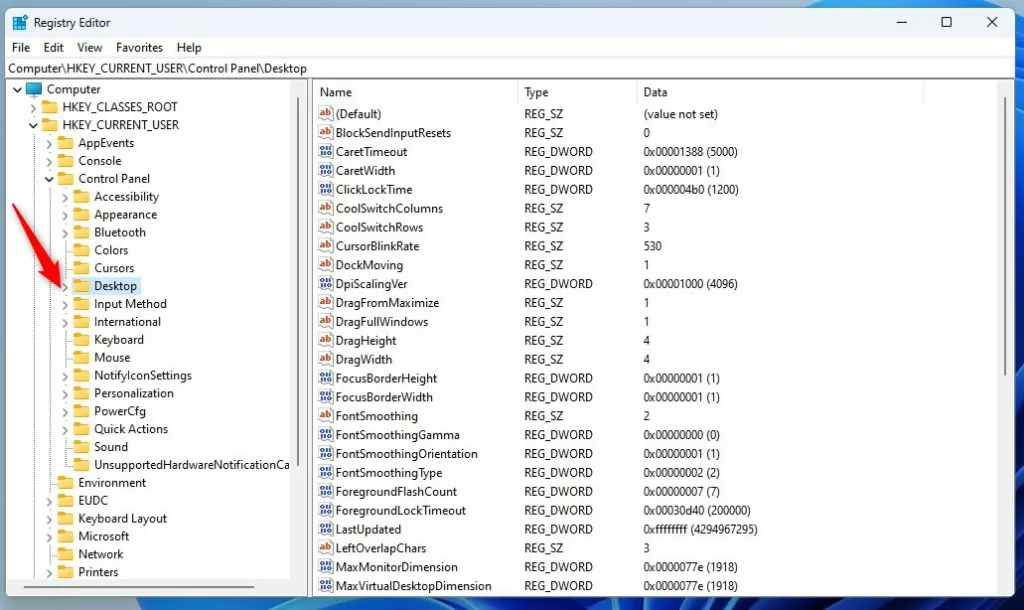Click the Registry Editor app icon in title bar

point(20,22)
